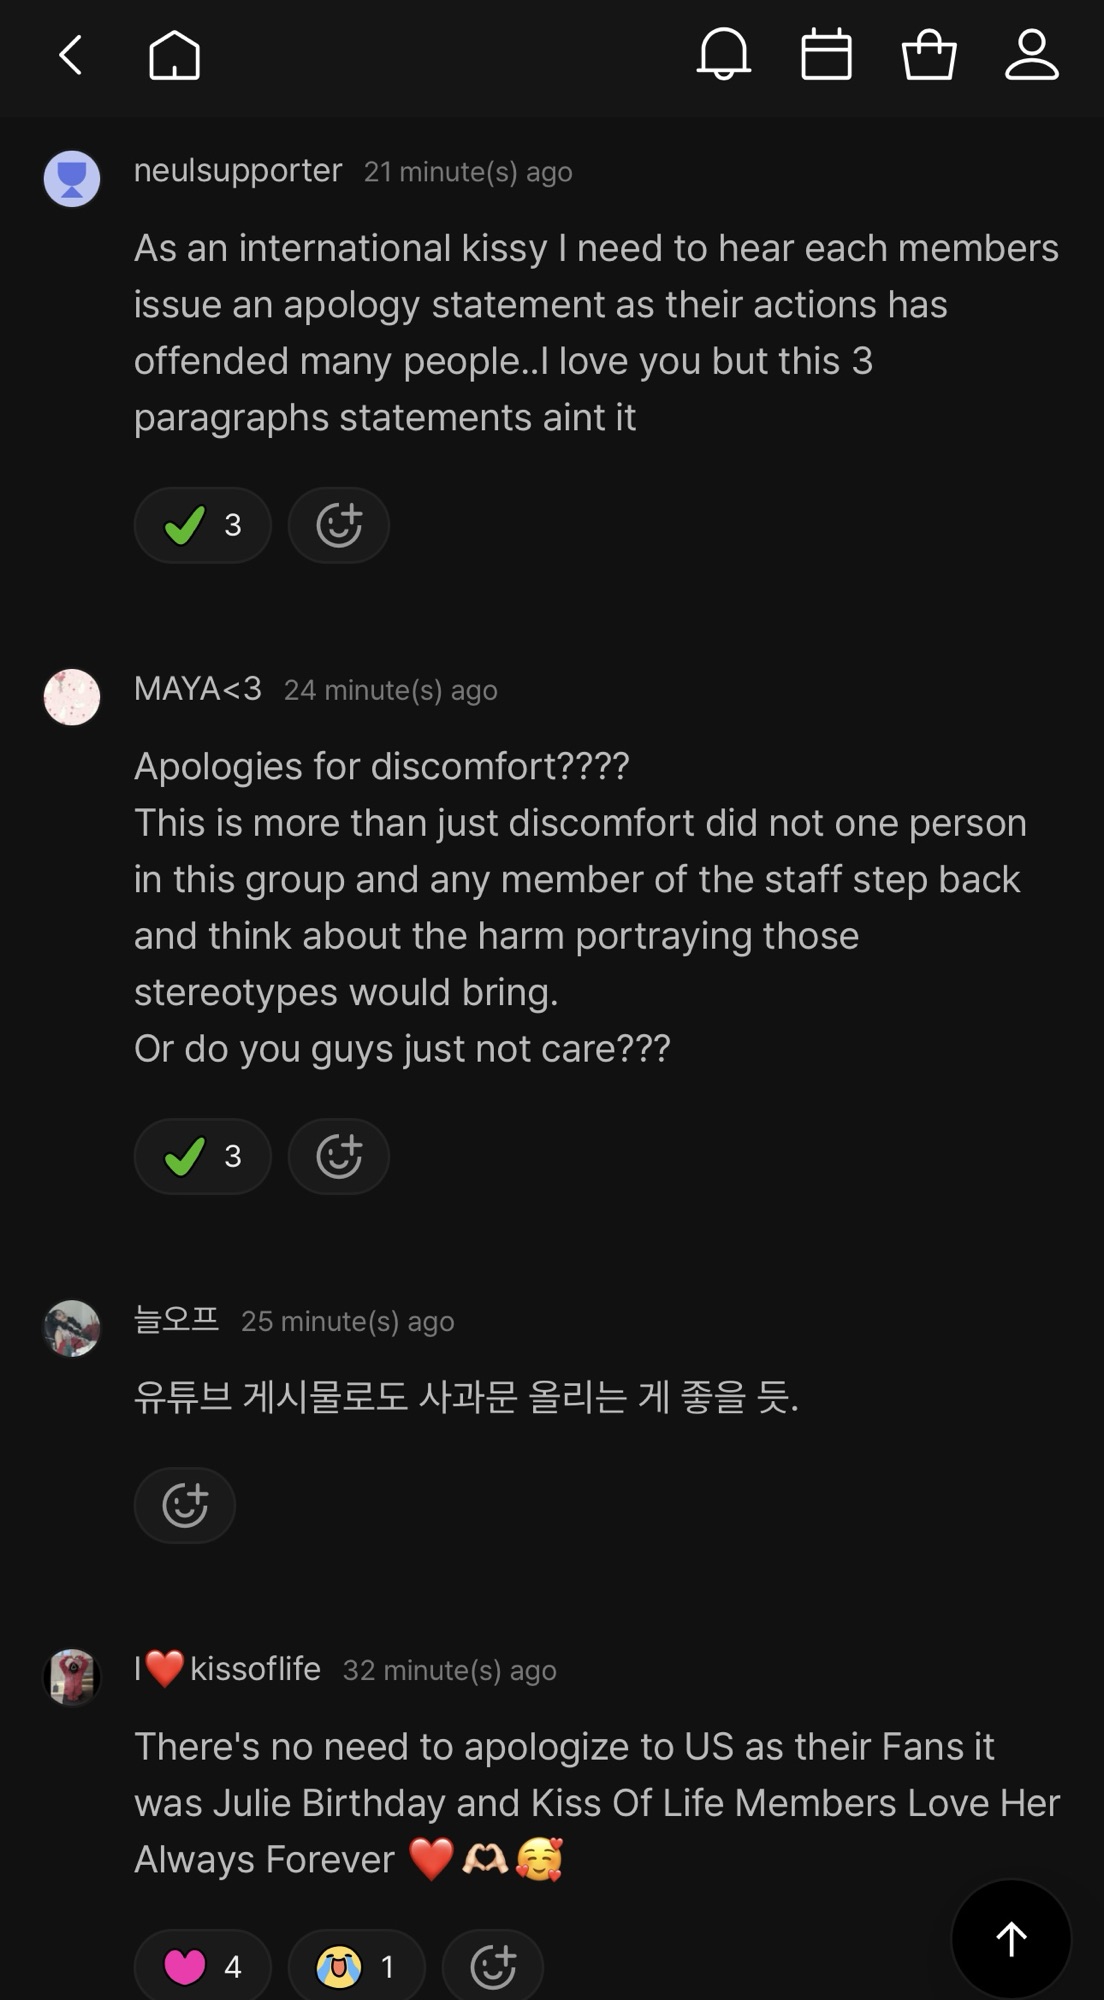Tap the back arrow icon
This screenshot has height=2000, width=1104.
70,55
